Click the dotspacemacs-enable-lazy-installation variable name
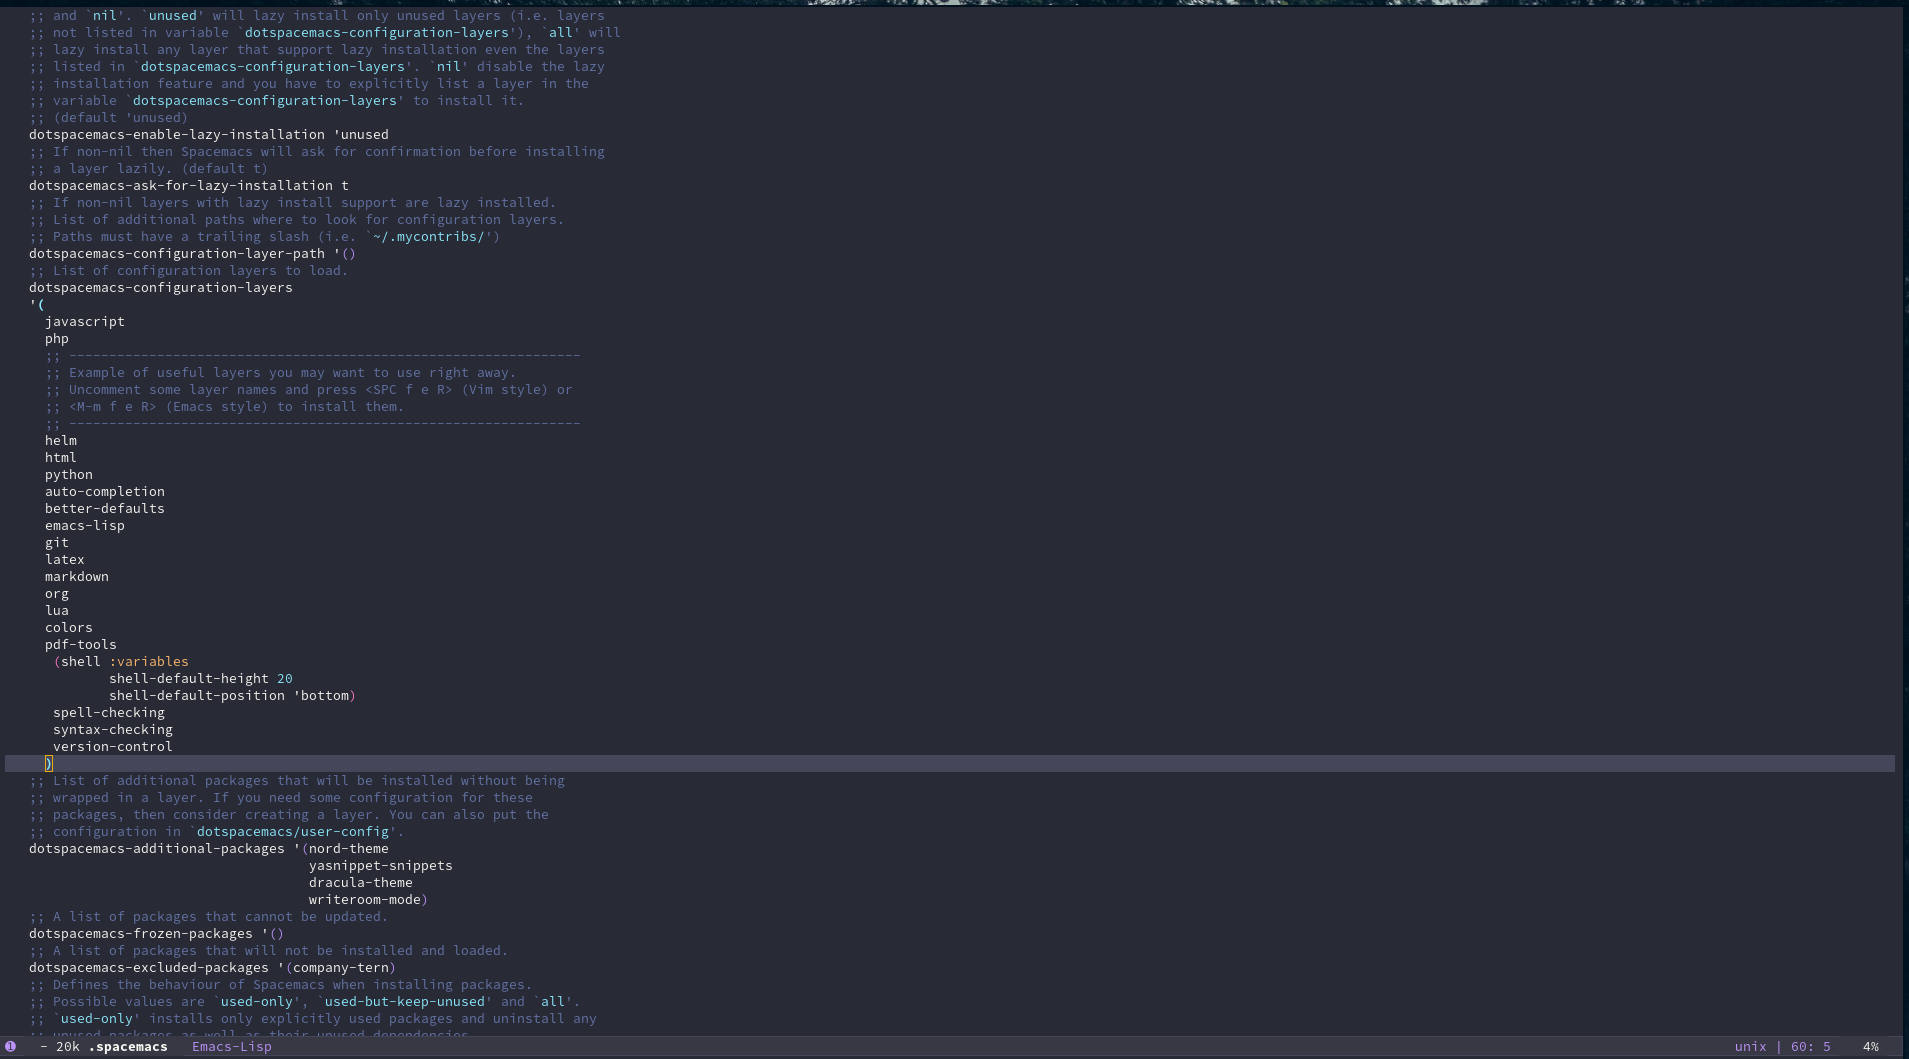The height and width of the screenshot is (1059, 1909). tap(177, 134)
